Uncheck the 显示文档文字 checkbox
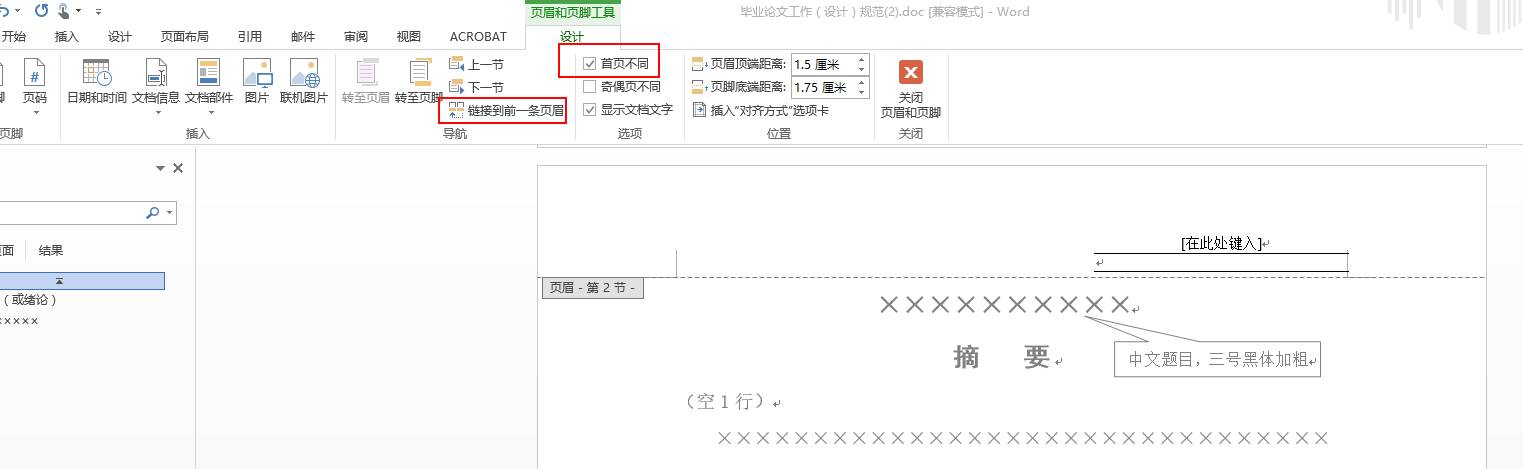Viewport: 1523px width, 469px height. click(x=590, y=110)
